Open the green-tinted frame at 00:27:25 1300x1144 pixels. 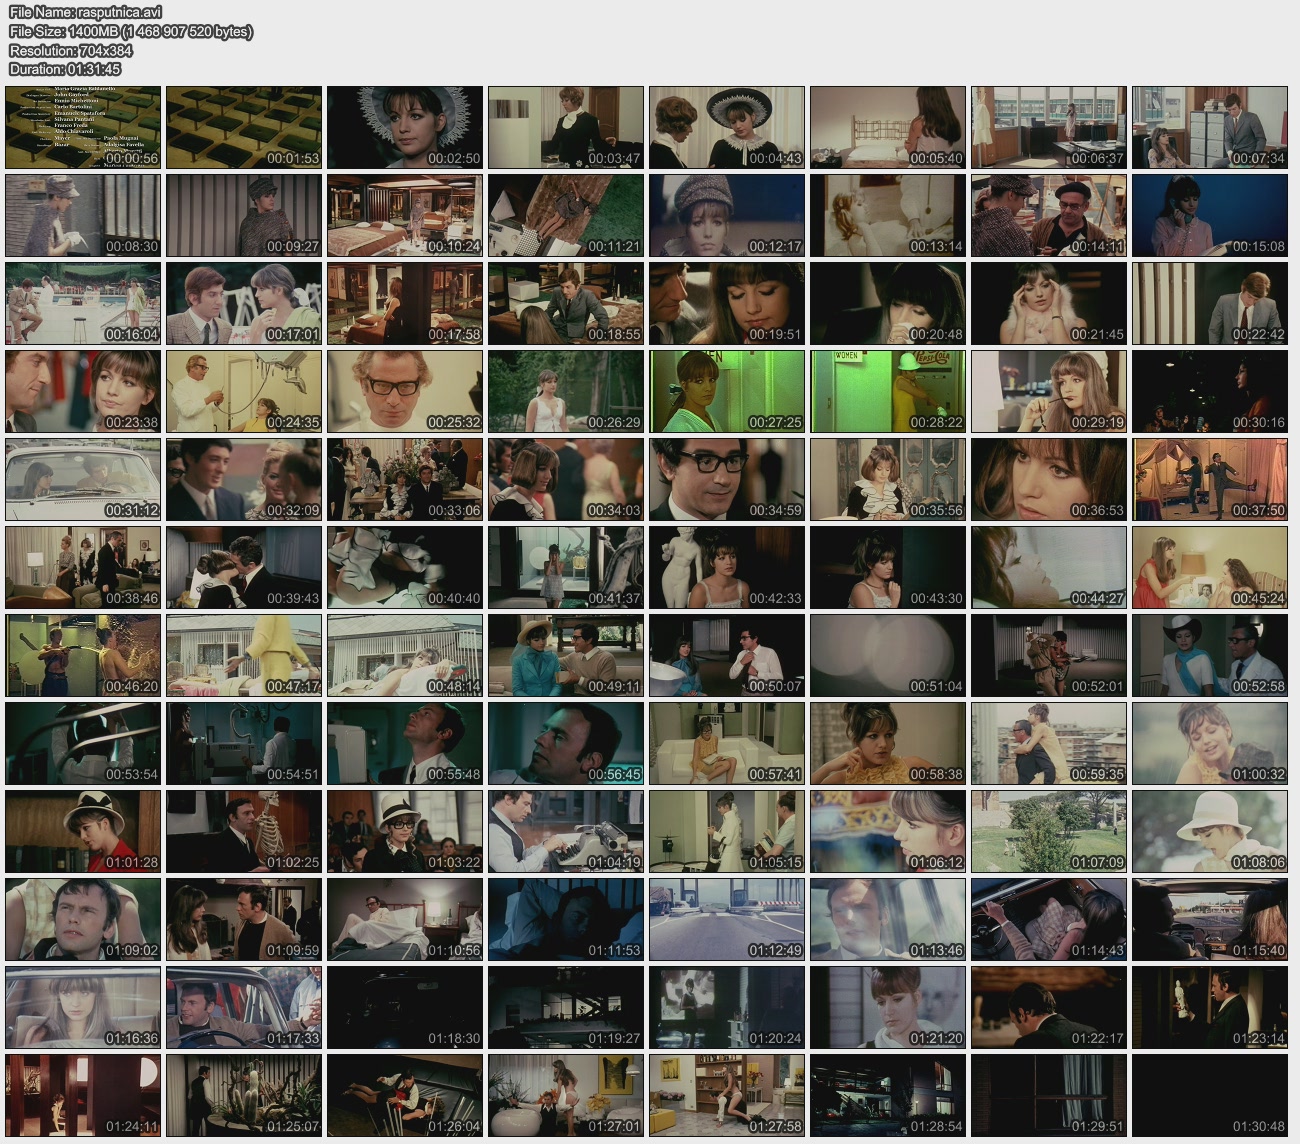click(x=727, y=391)
